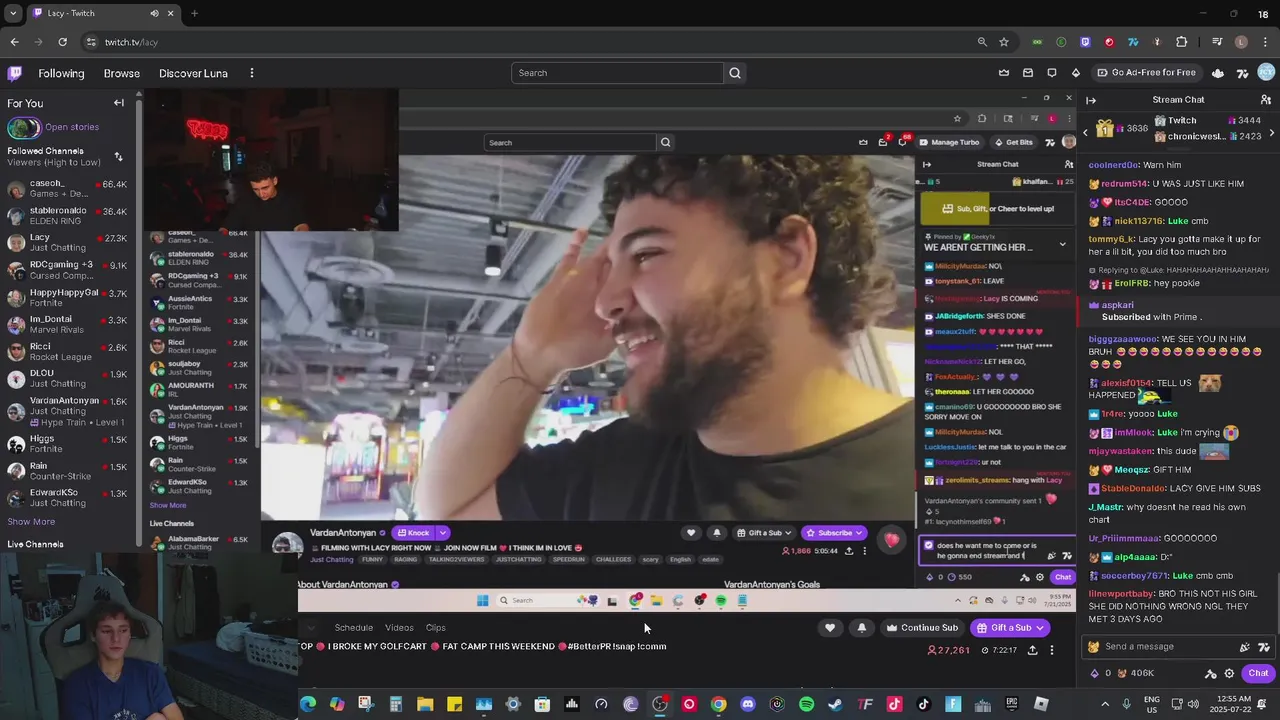This screenshot has width=1280, height=720.
Task: Open Spotify from Windows taskbar
Action: tap(806, 704)
